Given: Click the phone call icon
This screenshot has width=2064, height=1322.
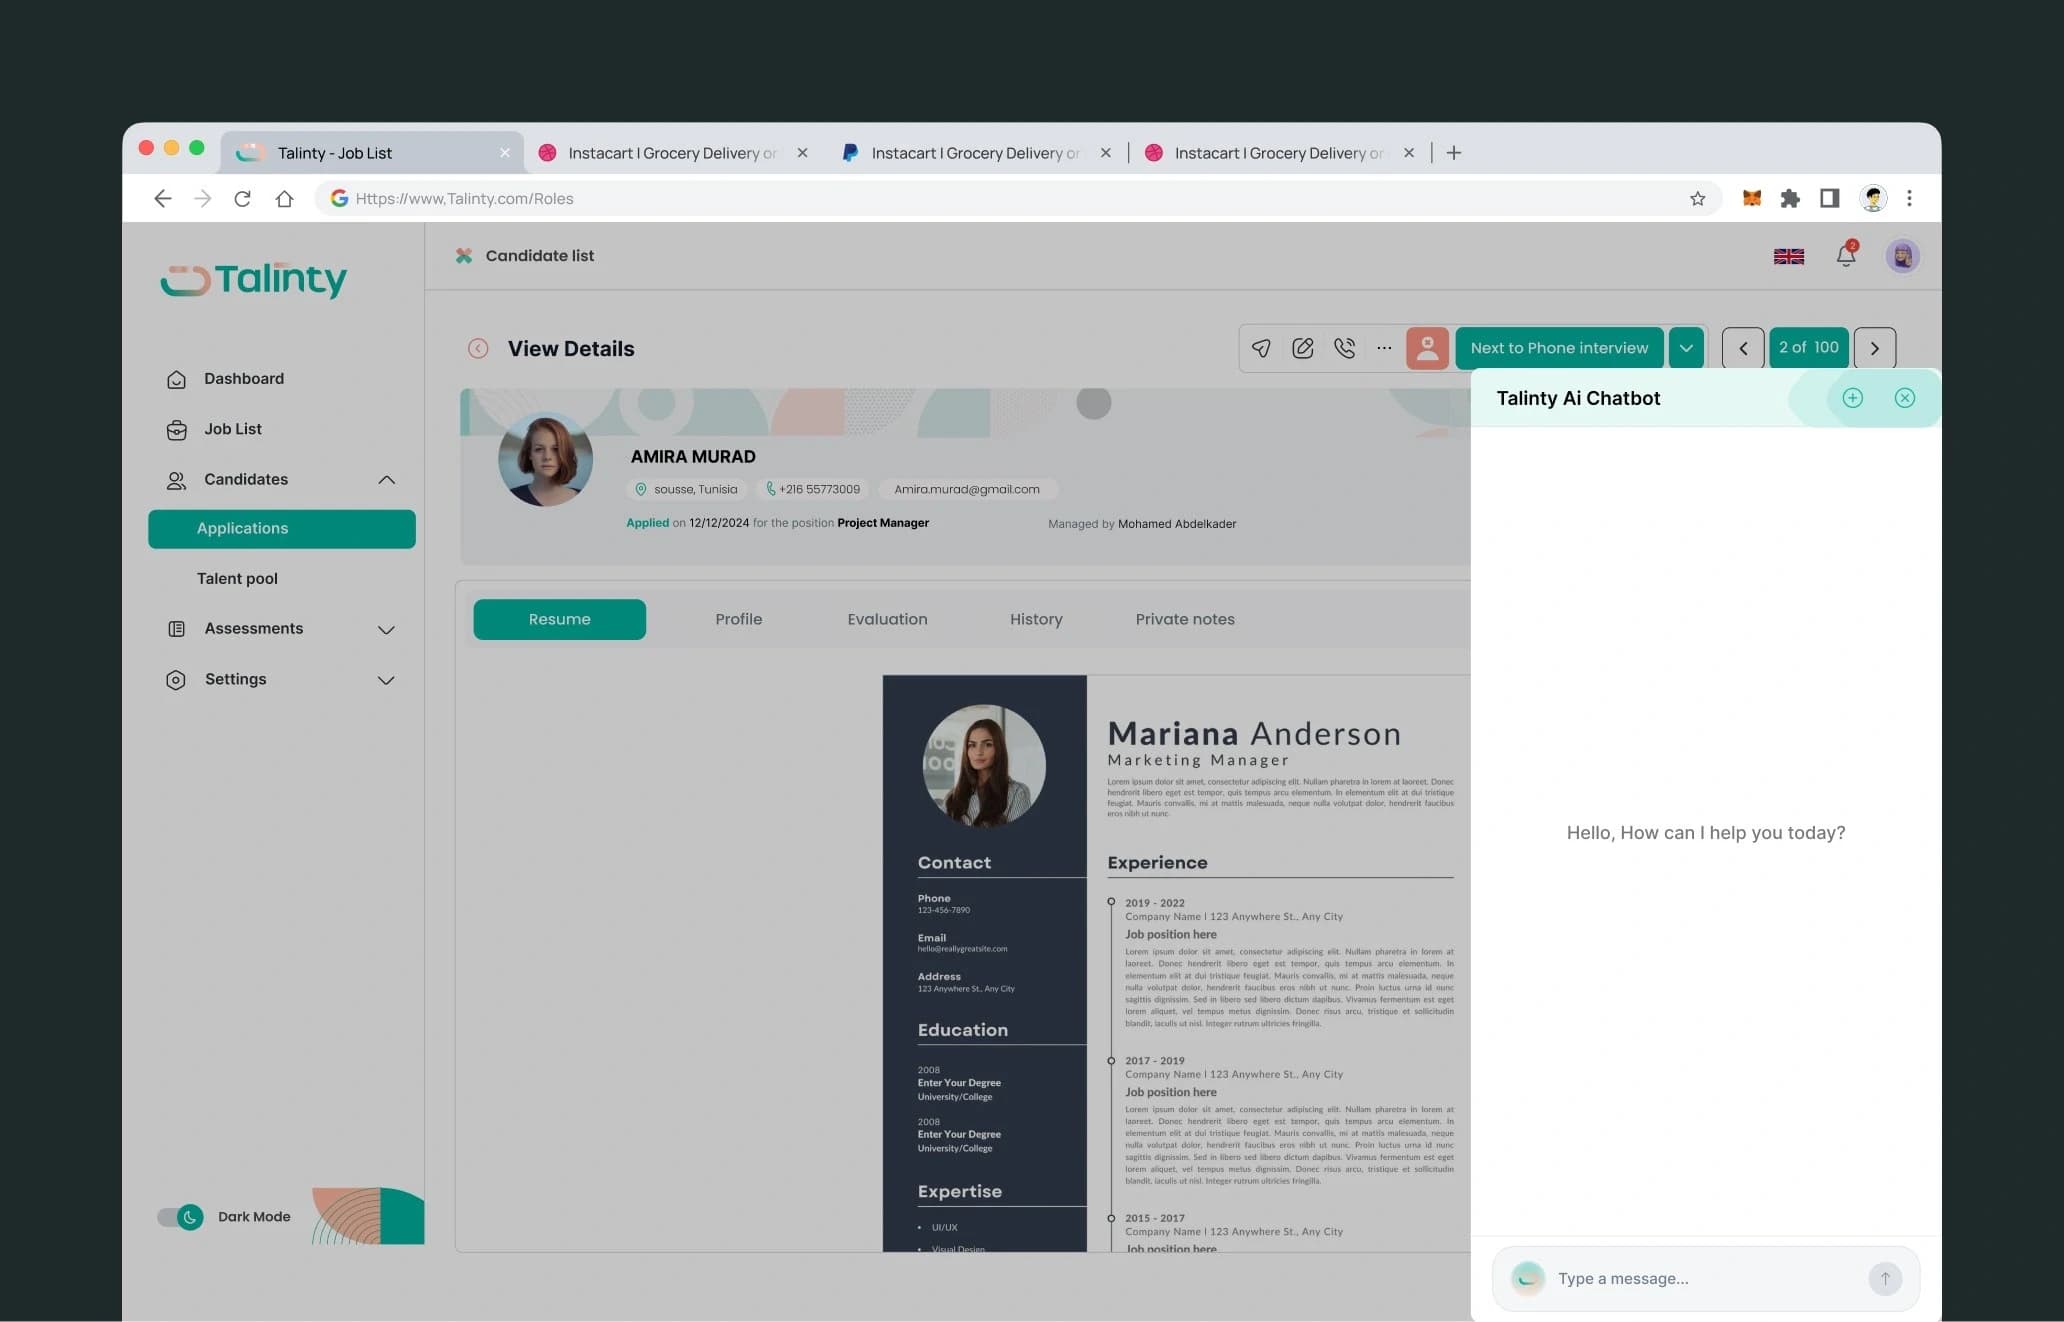Looking at the screenshot, I should 1345,348.
